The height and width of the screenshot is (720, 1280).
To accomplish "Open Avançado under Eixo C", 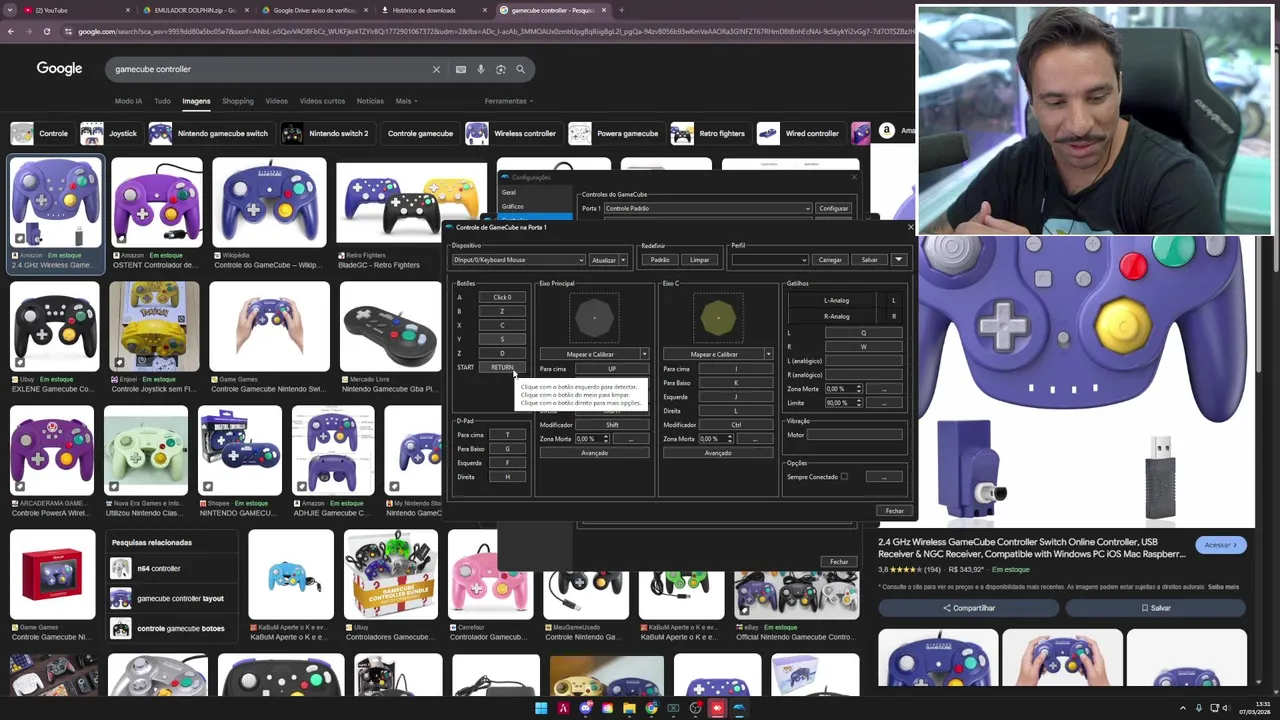I will [x=718, y=453].
